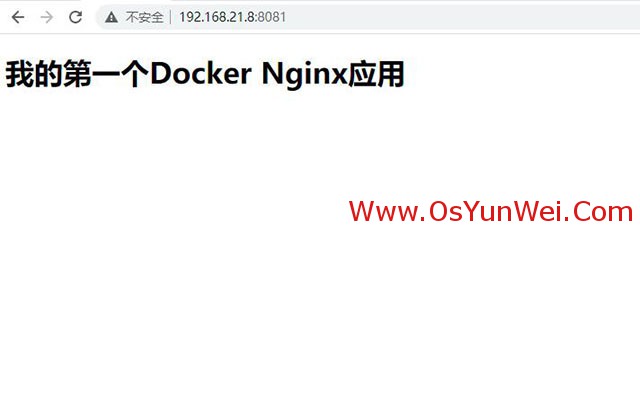Click the red Www.OsYunWei.Com watermark
640x401 pixels.
491,212
